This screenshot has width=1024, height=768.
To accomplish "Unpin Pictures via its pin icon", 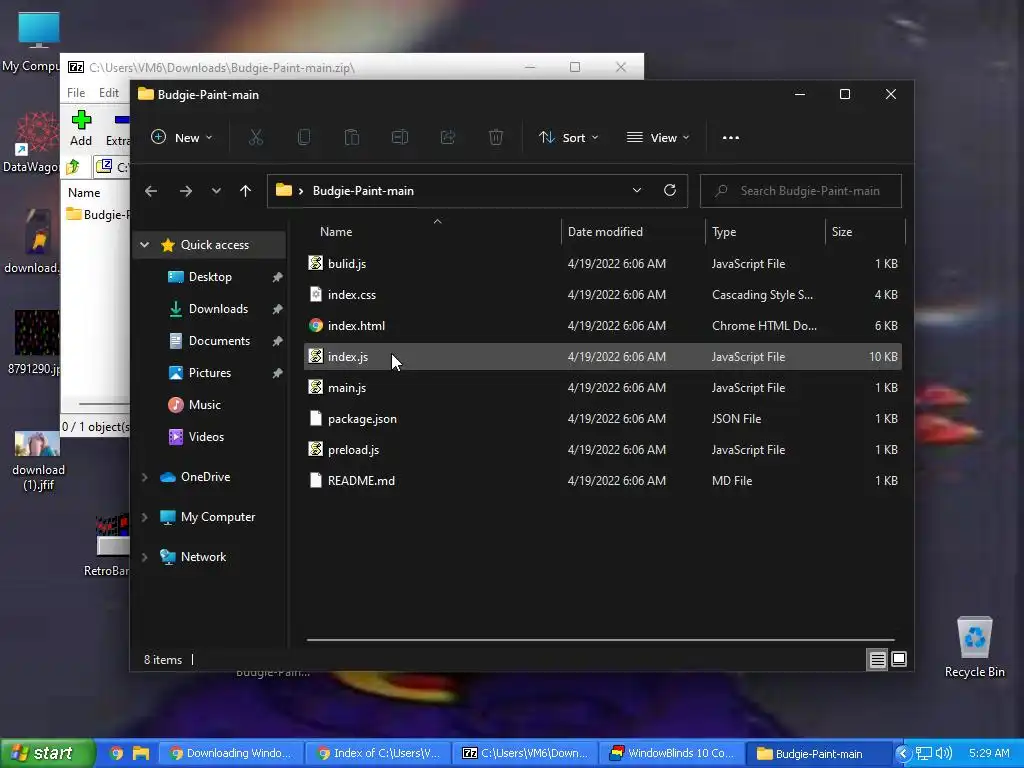I will [277, 373].
